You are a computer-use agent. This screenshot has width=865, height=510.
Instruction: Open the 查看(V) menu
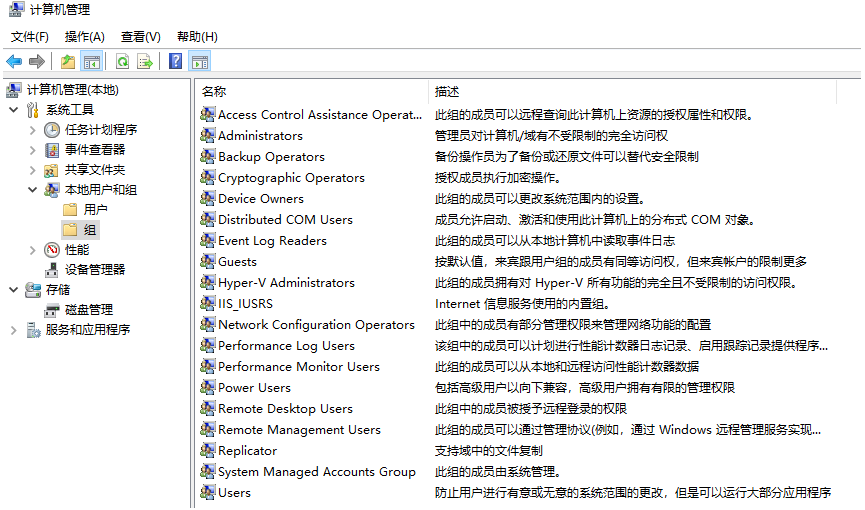coord(141,37)
